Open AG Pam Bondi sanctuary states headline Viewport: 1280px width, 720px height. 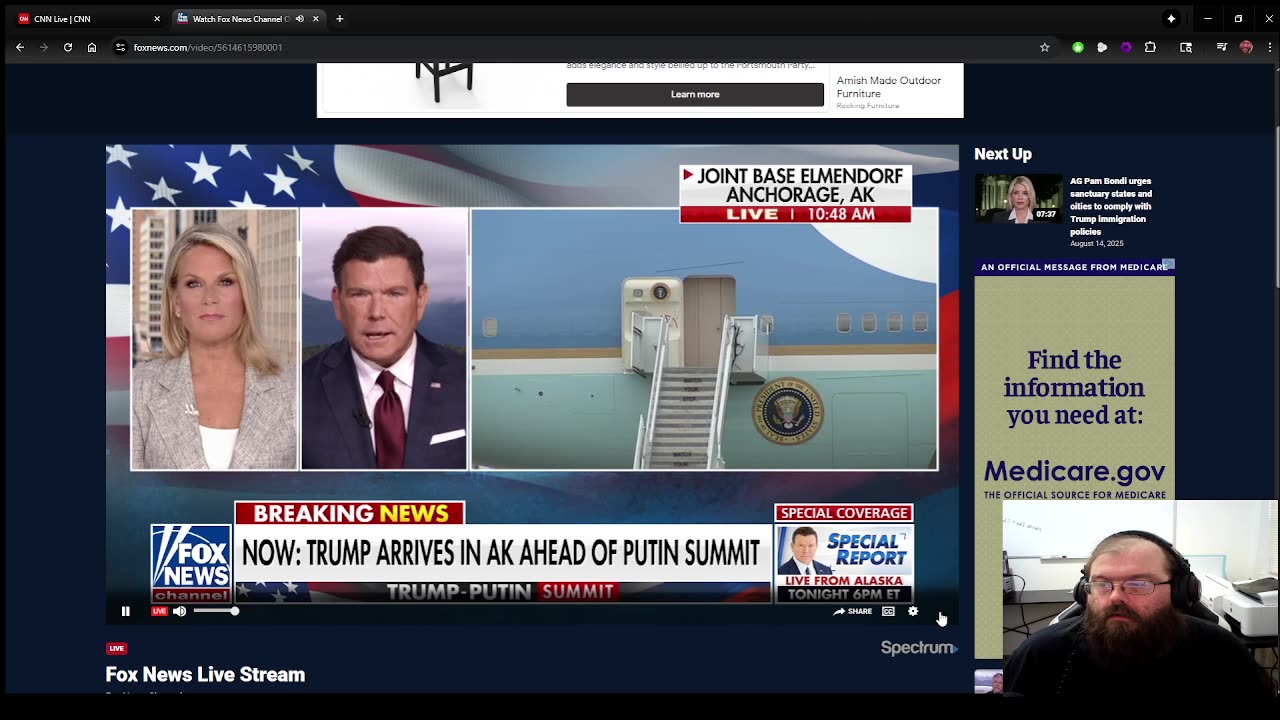click(1111, 206)
